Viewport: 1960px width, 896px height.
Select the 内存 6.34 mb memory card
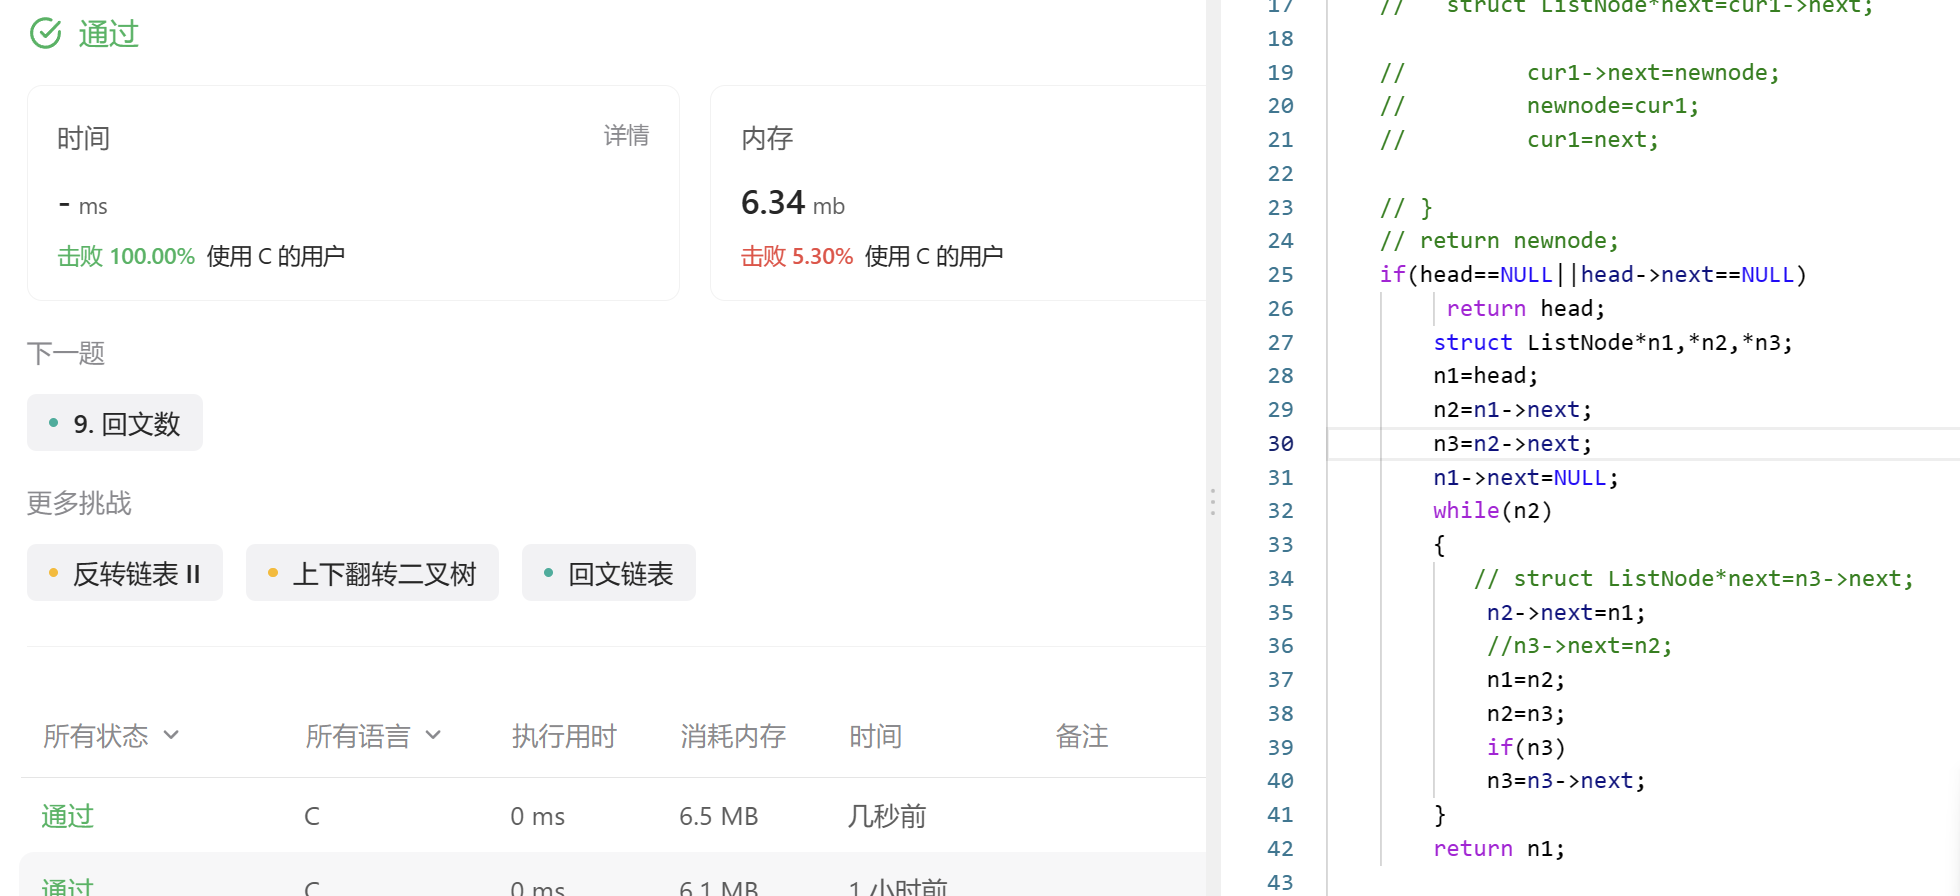pos(958,193)
